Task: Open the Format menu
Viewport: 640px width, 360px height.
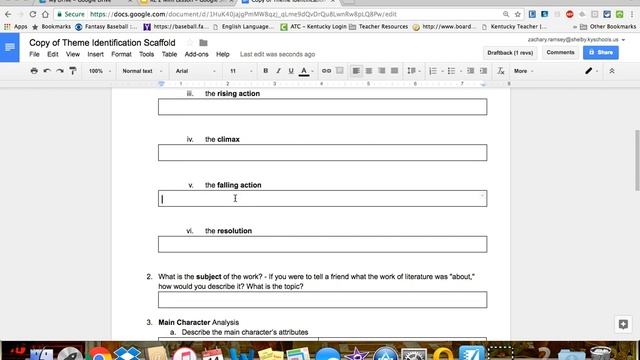Action: (121, 54)
